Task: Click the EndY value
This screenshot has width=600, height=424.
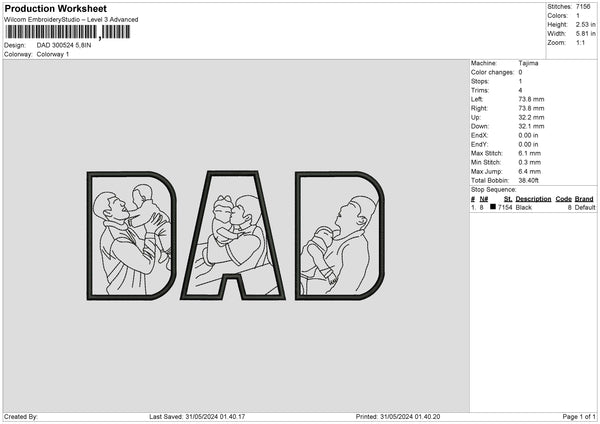Action: click(x=528, y=145)
